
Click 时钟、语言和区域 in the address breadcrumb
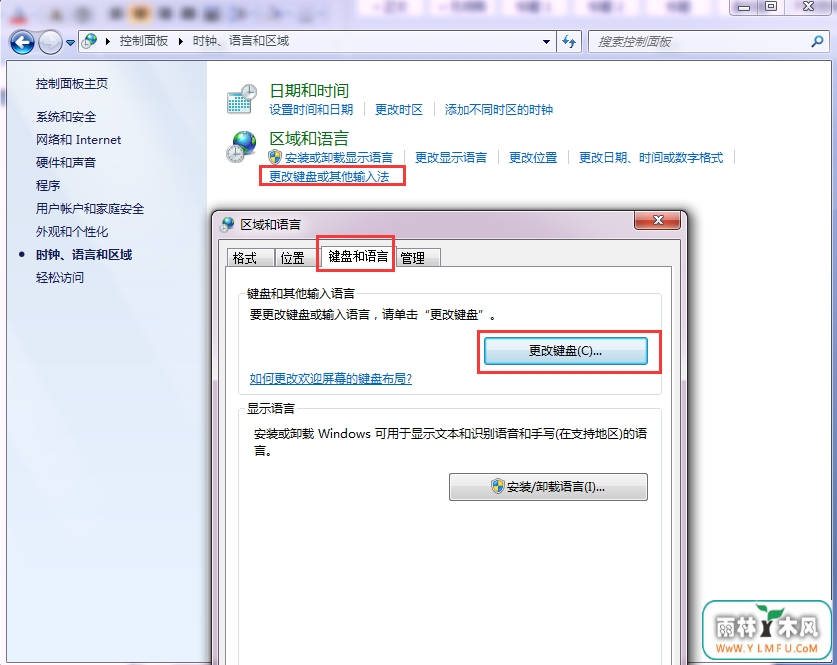tap(241, 41)
